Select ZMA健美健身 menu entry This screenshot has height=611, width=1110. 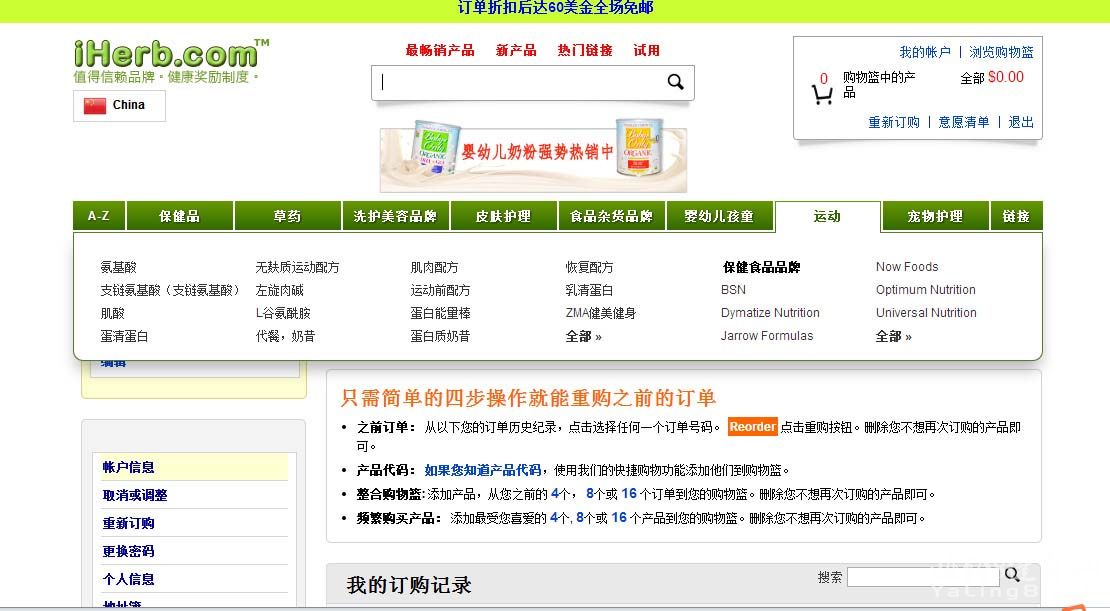pos(600,313)
